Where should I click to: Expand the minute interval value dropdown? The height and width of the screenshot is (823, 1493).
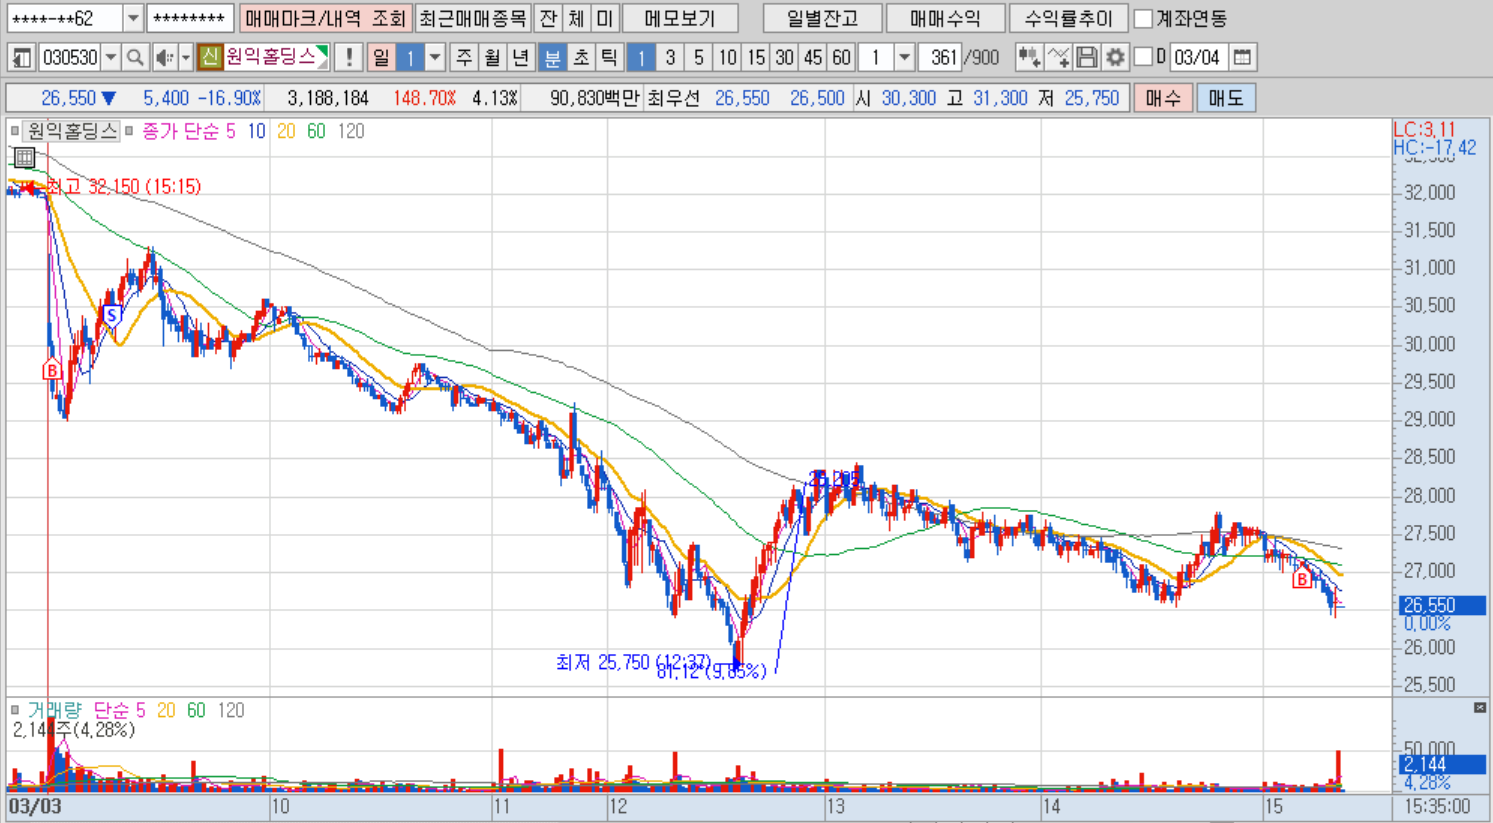pyautogui.click(x=904, y=58)
